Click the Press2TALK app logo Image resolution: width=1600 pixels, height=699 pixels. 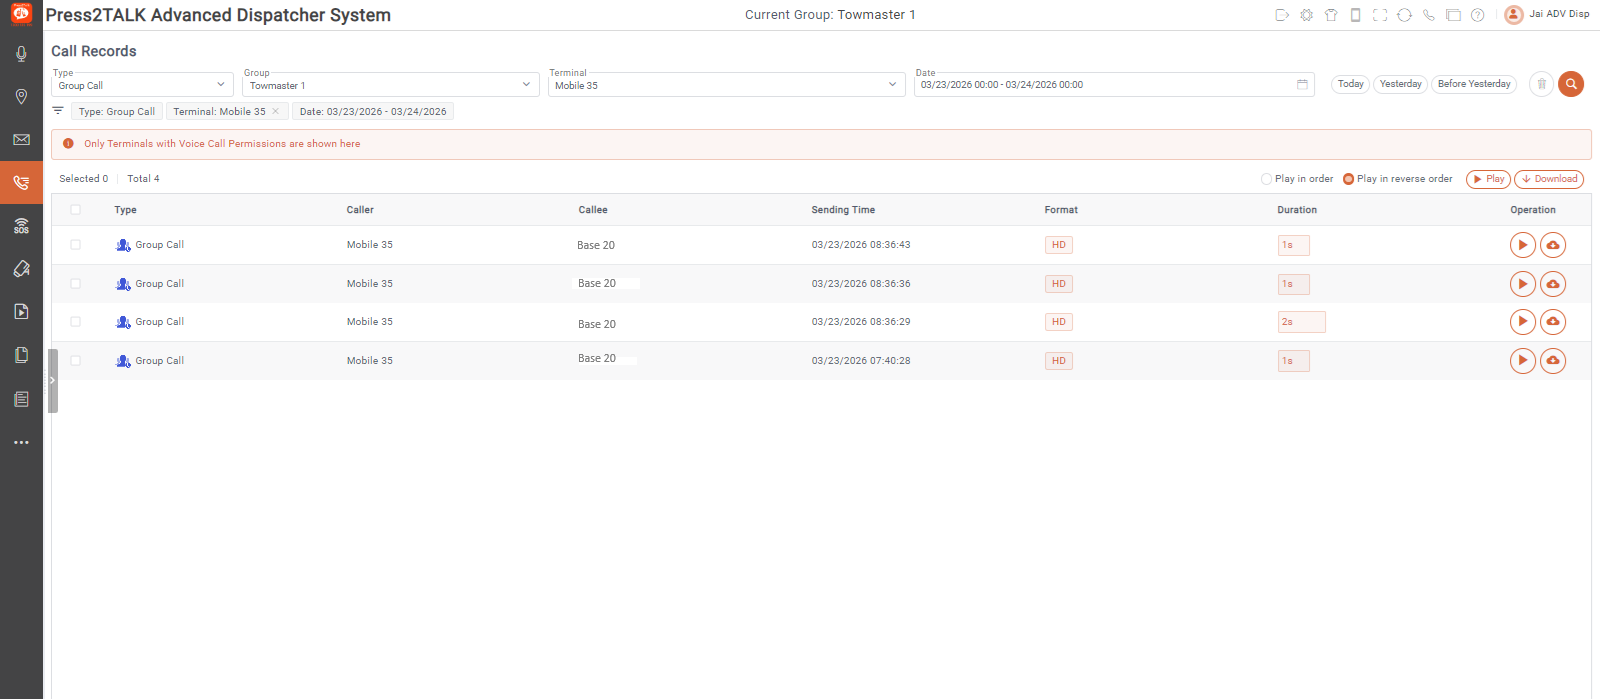click(x=21, y=14)
